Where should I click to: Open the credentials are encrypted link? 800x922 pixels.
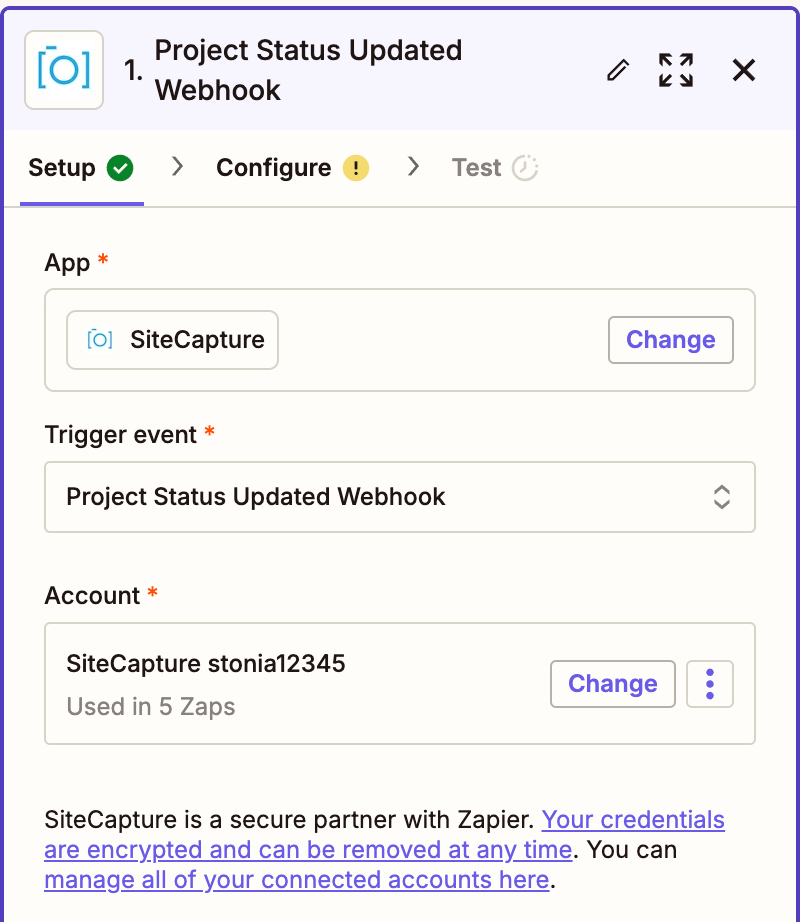pyautogui.click(x=633, y=821)
